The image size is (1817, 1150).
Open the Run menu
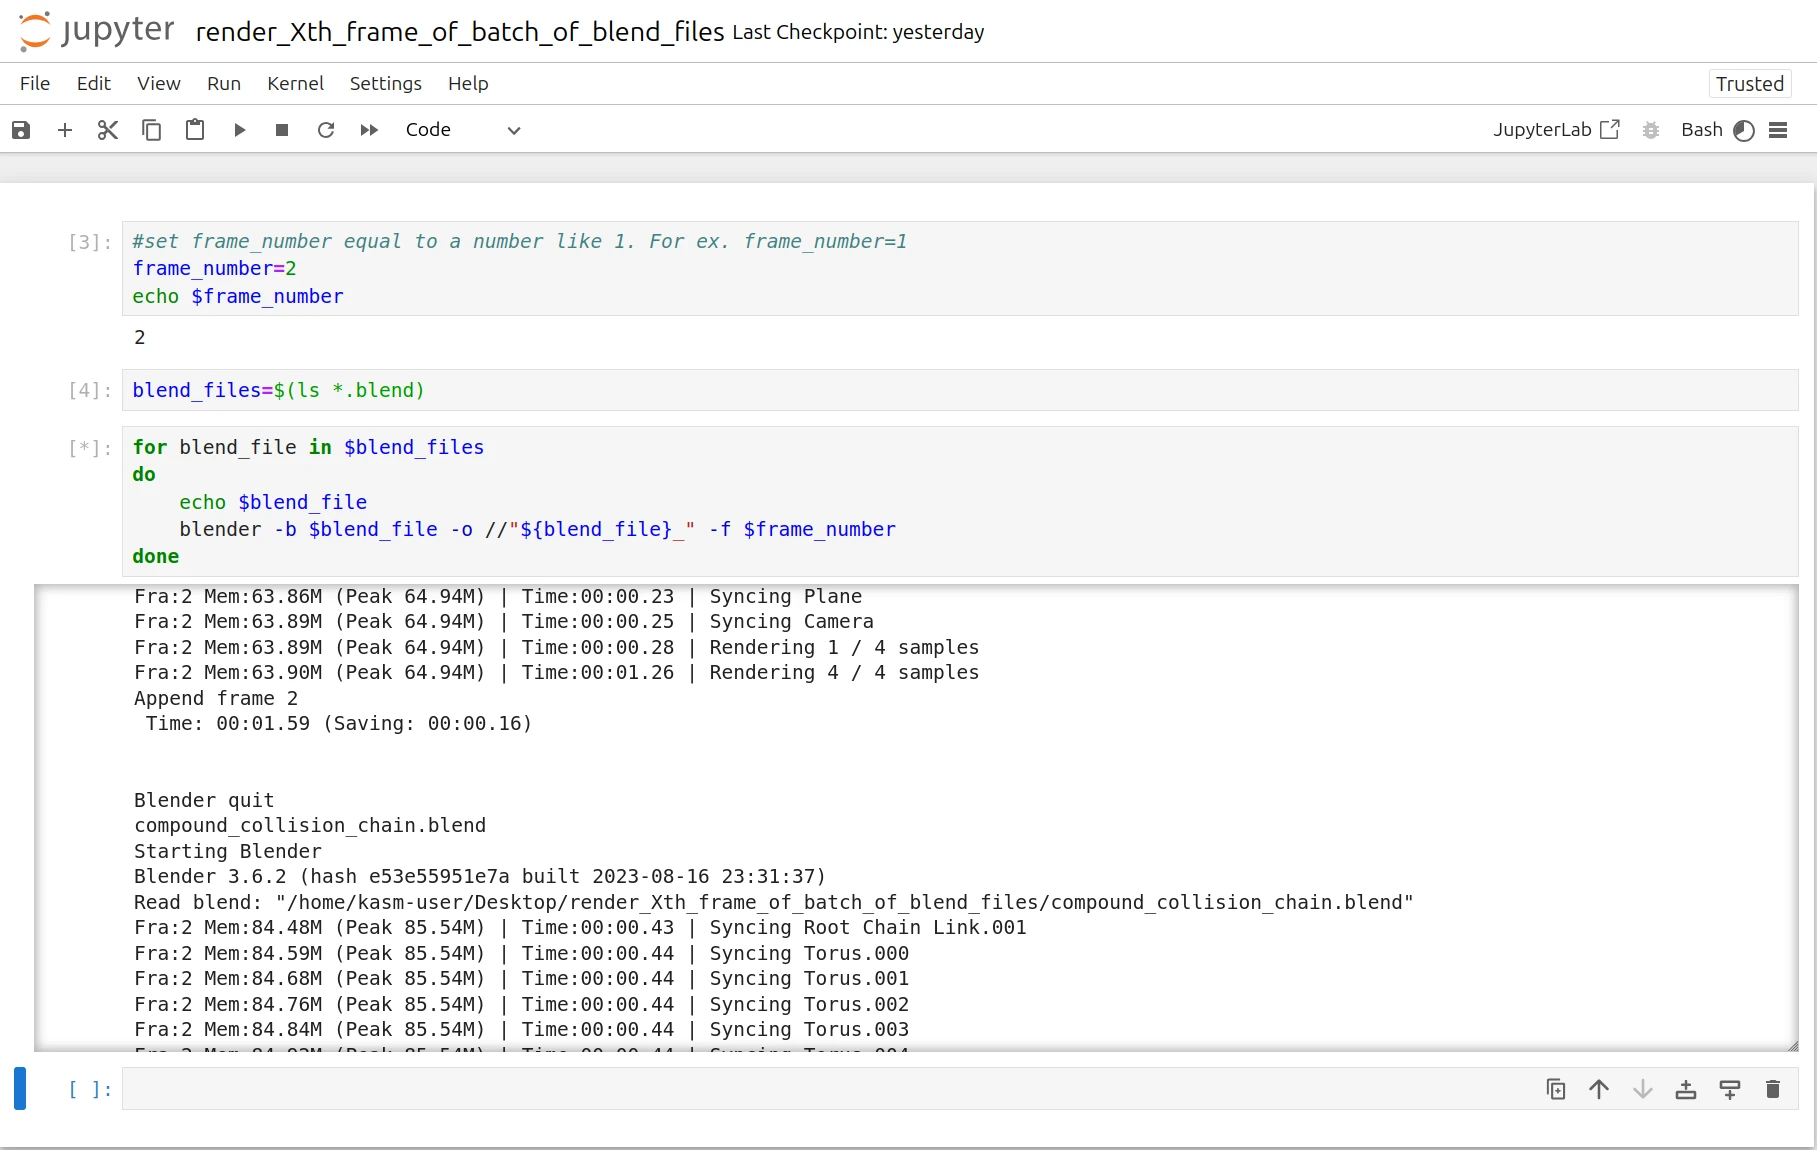pos(224,84)
